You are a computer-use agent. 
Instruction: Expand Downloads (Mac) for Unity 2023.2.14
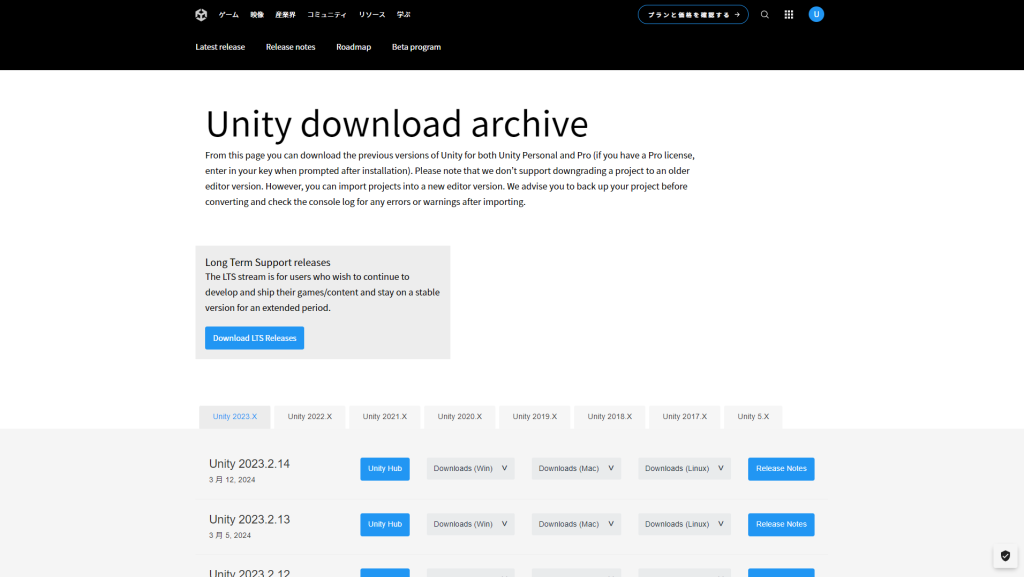tap(576, 469)
